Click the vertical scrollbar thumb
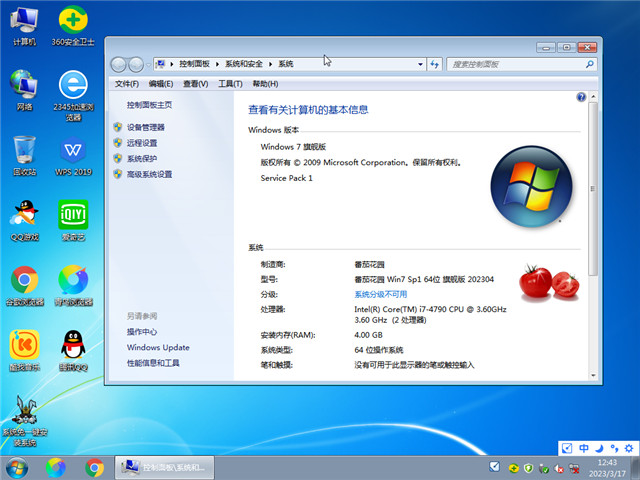Screen dimensions: 640x480 593,189
